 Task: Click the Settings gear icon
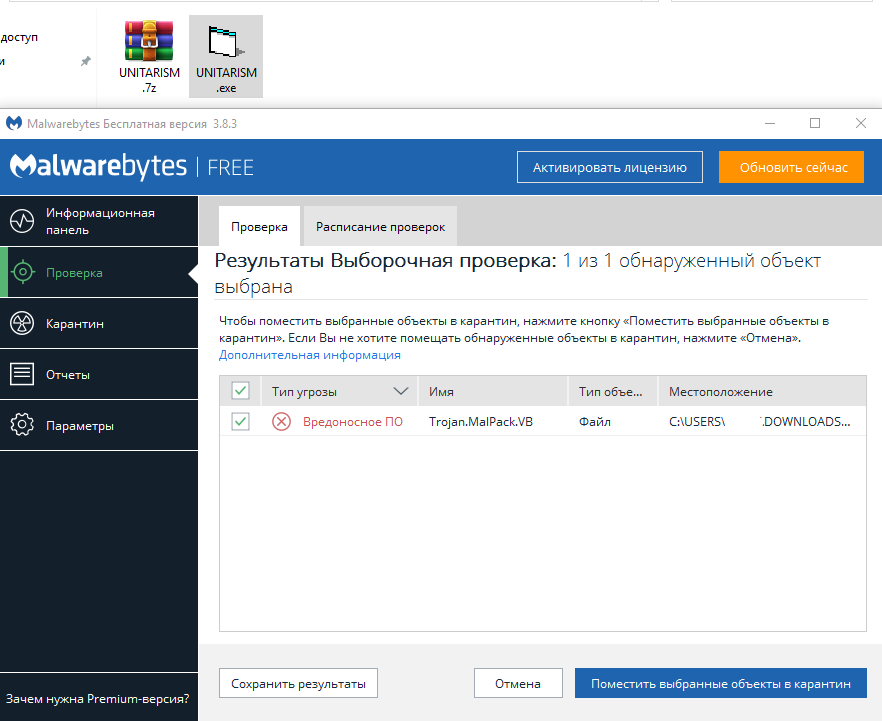(x=22, y=425)
